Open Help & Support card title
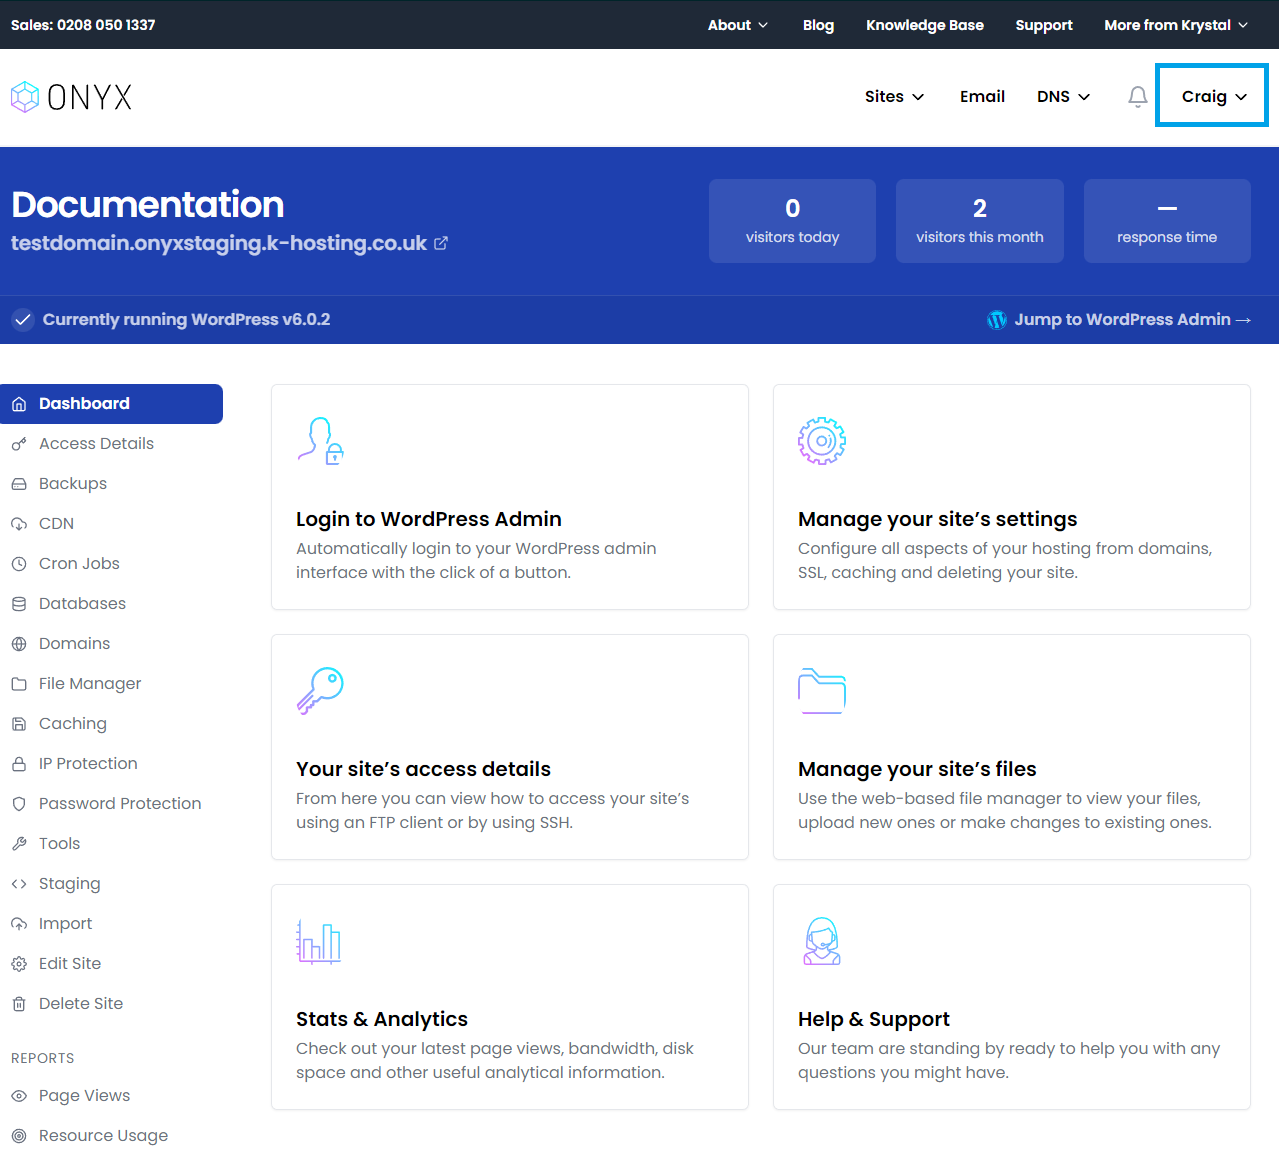Viewport: 1279px width, 1171px height. (x=874, y=1019)
